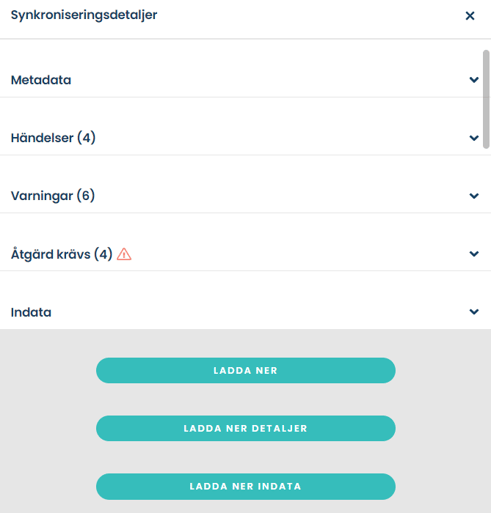The width and height of the screenshot is (491, 513).
Task: Click the scrollbar track below the thumb
Action: coord(486,237)
